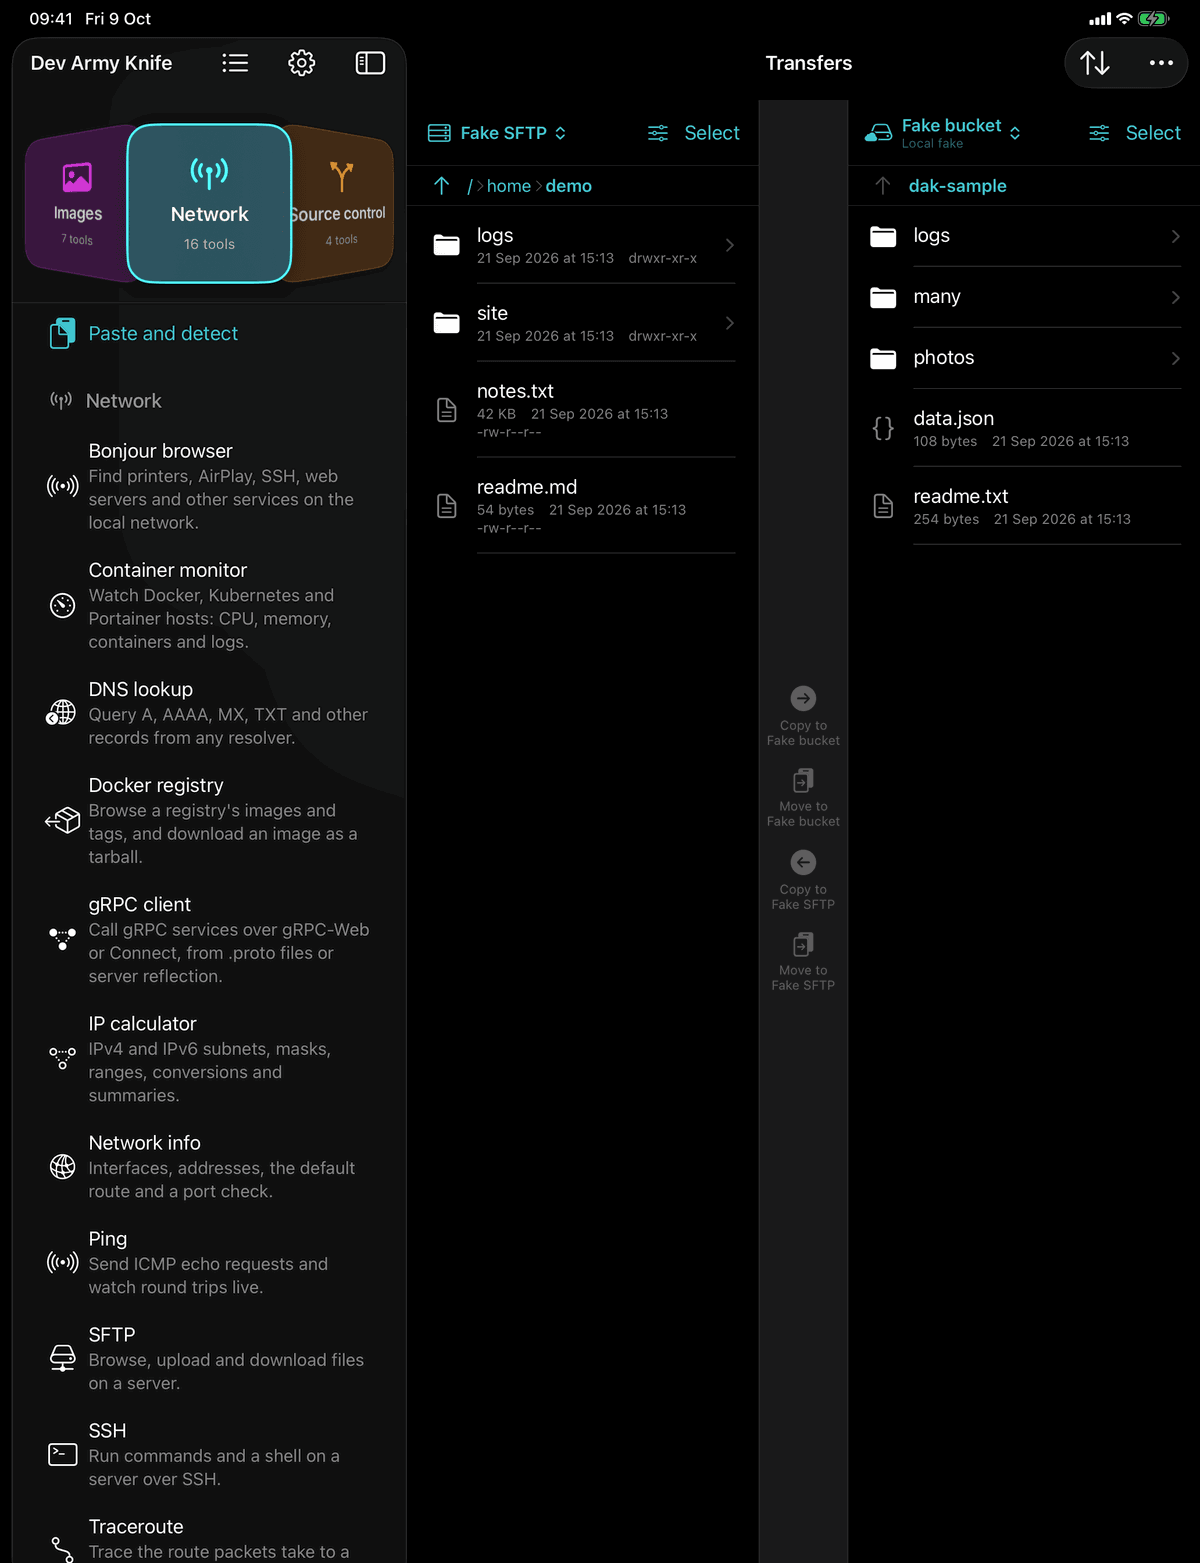Select readme.txt file
1200x1563 pixels.
pos(1025,506)
